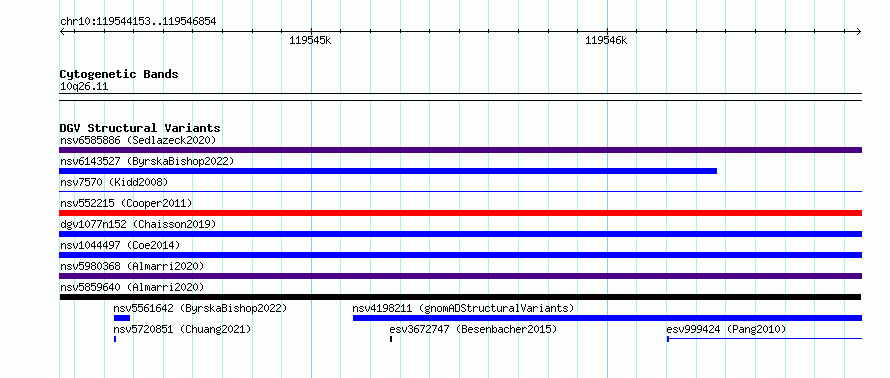Open dgv1077n152 (Chaisson2019) label
This screenshot has width=890, height=378.
[x=138, y=224]
